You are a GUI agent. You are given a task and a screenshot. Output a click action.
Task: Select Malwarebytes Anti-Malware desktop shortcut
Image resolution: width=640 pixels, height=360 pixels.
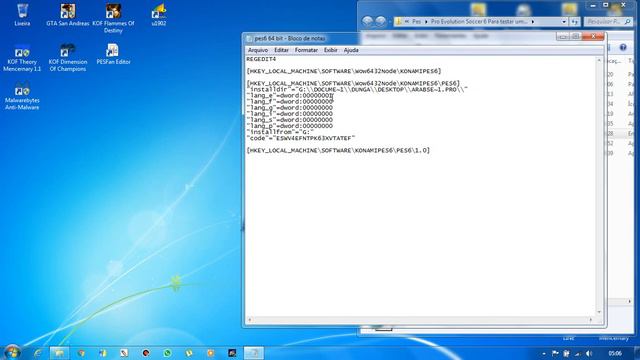tap(22, 96)
